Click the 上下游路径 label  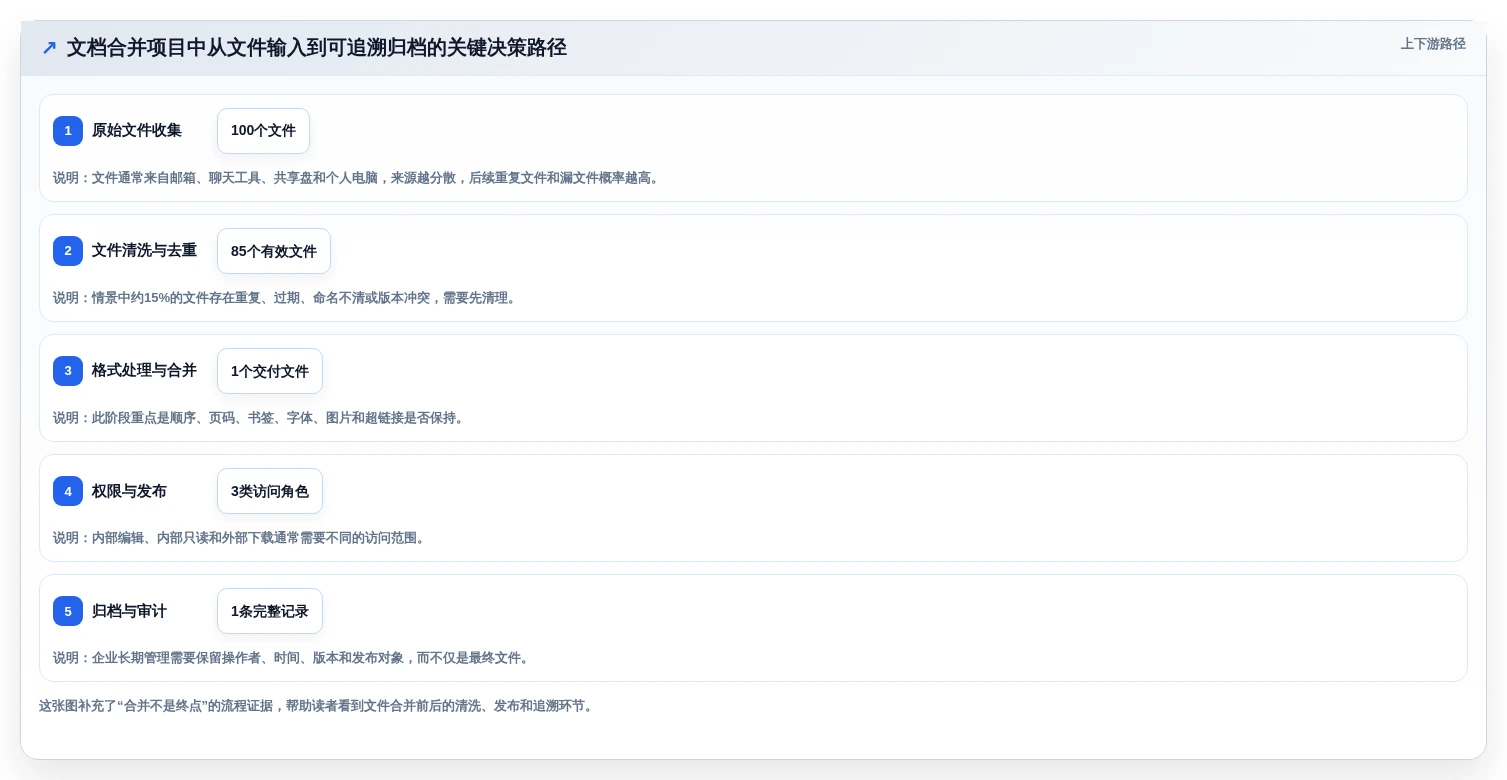(1433, 44)
